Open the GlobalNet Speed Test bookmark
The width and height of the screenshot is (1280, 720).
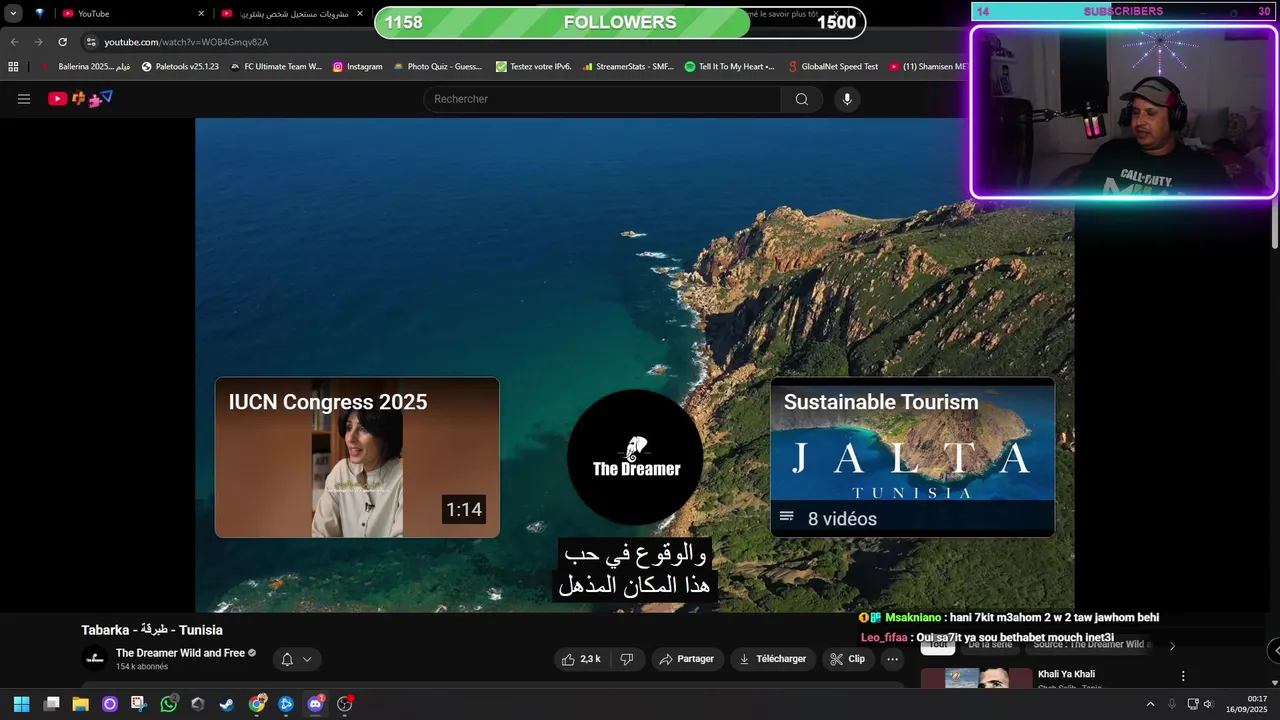832,67
